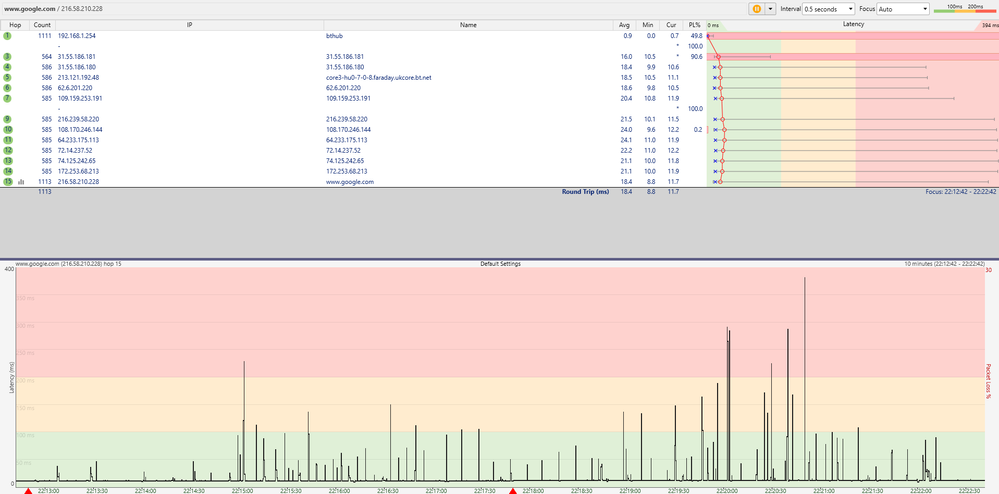This screenshot has height=494, width=999.
Task: Click the Avg column header
Action: point(625,22)
